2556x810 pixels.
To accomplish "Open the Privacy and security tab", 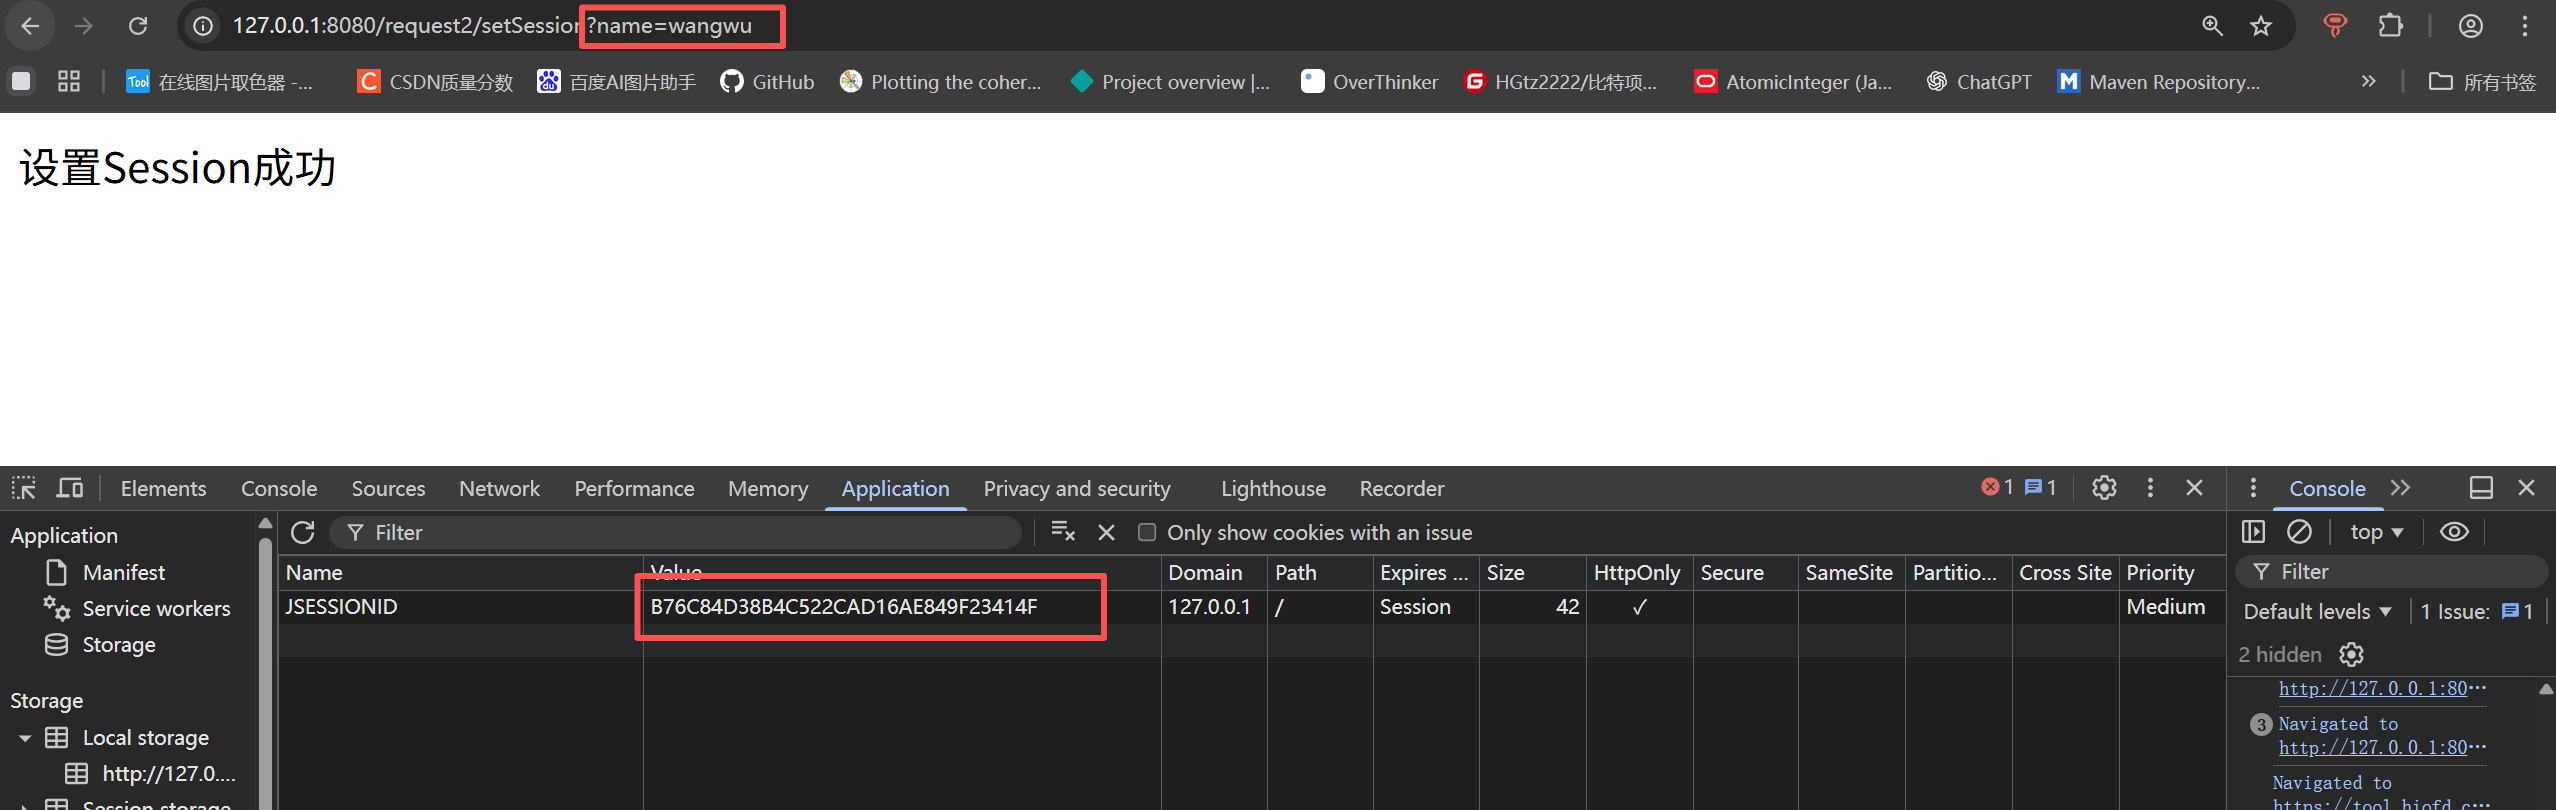I will pyautogui.click(x=1077, y=489).
